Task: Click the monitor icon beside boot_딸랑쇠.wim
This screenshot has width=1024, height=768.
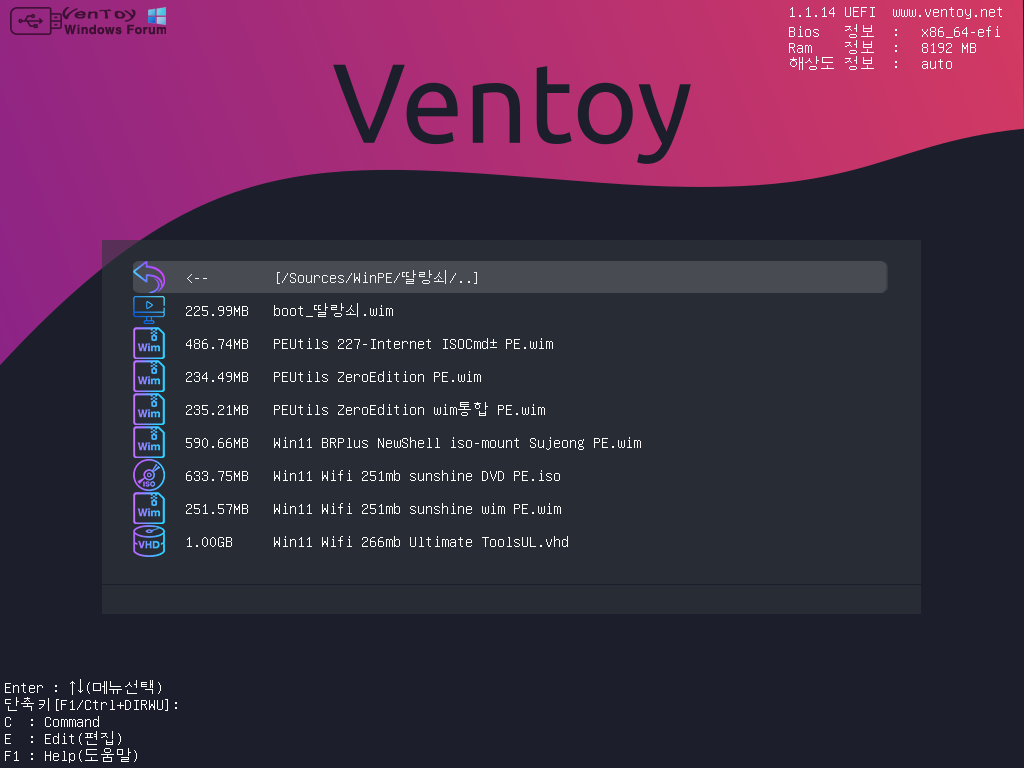Action: 149,310
